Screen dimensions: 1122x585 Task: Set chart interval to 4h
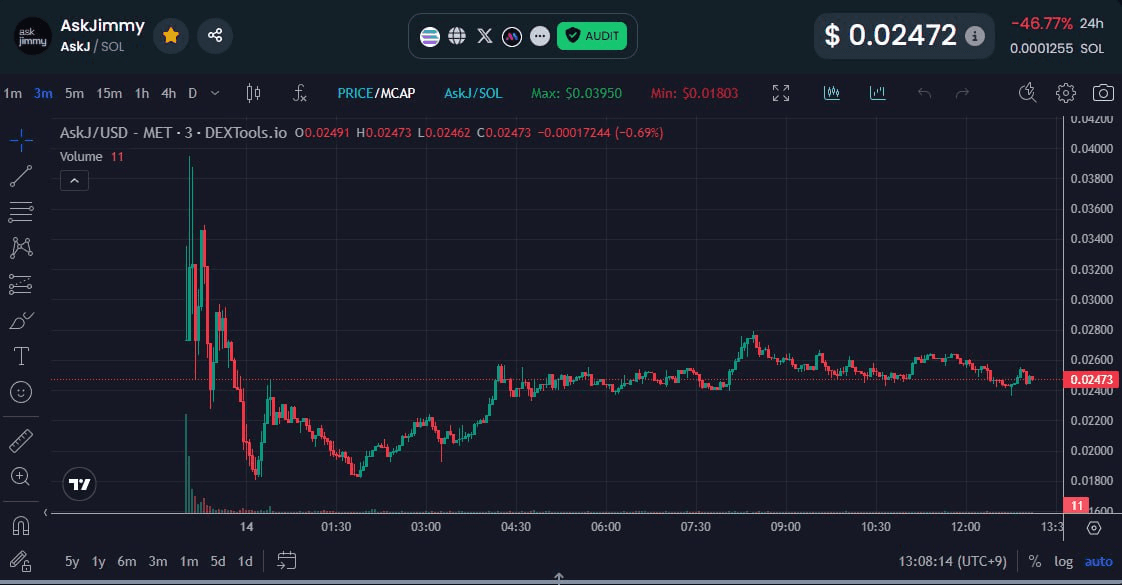[x=168, y=94]
